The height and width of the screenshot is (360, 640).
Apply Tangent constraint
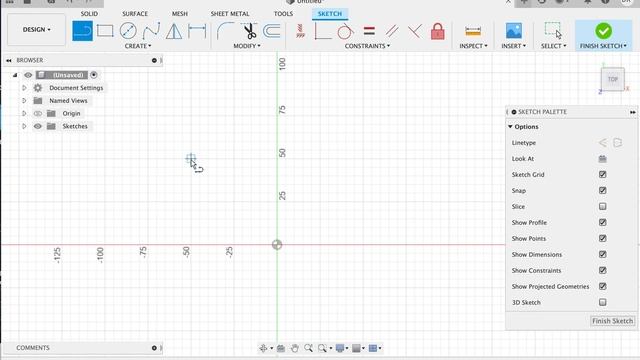[345, 31]
